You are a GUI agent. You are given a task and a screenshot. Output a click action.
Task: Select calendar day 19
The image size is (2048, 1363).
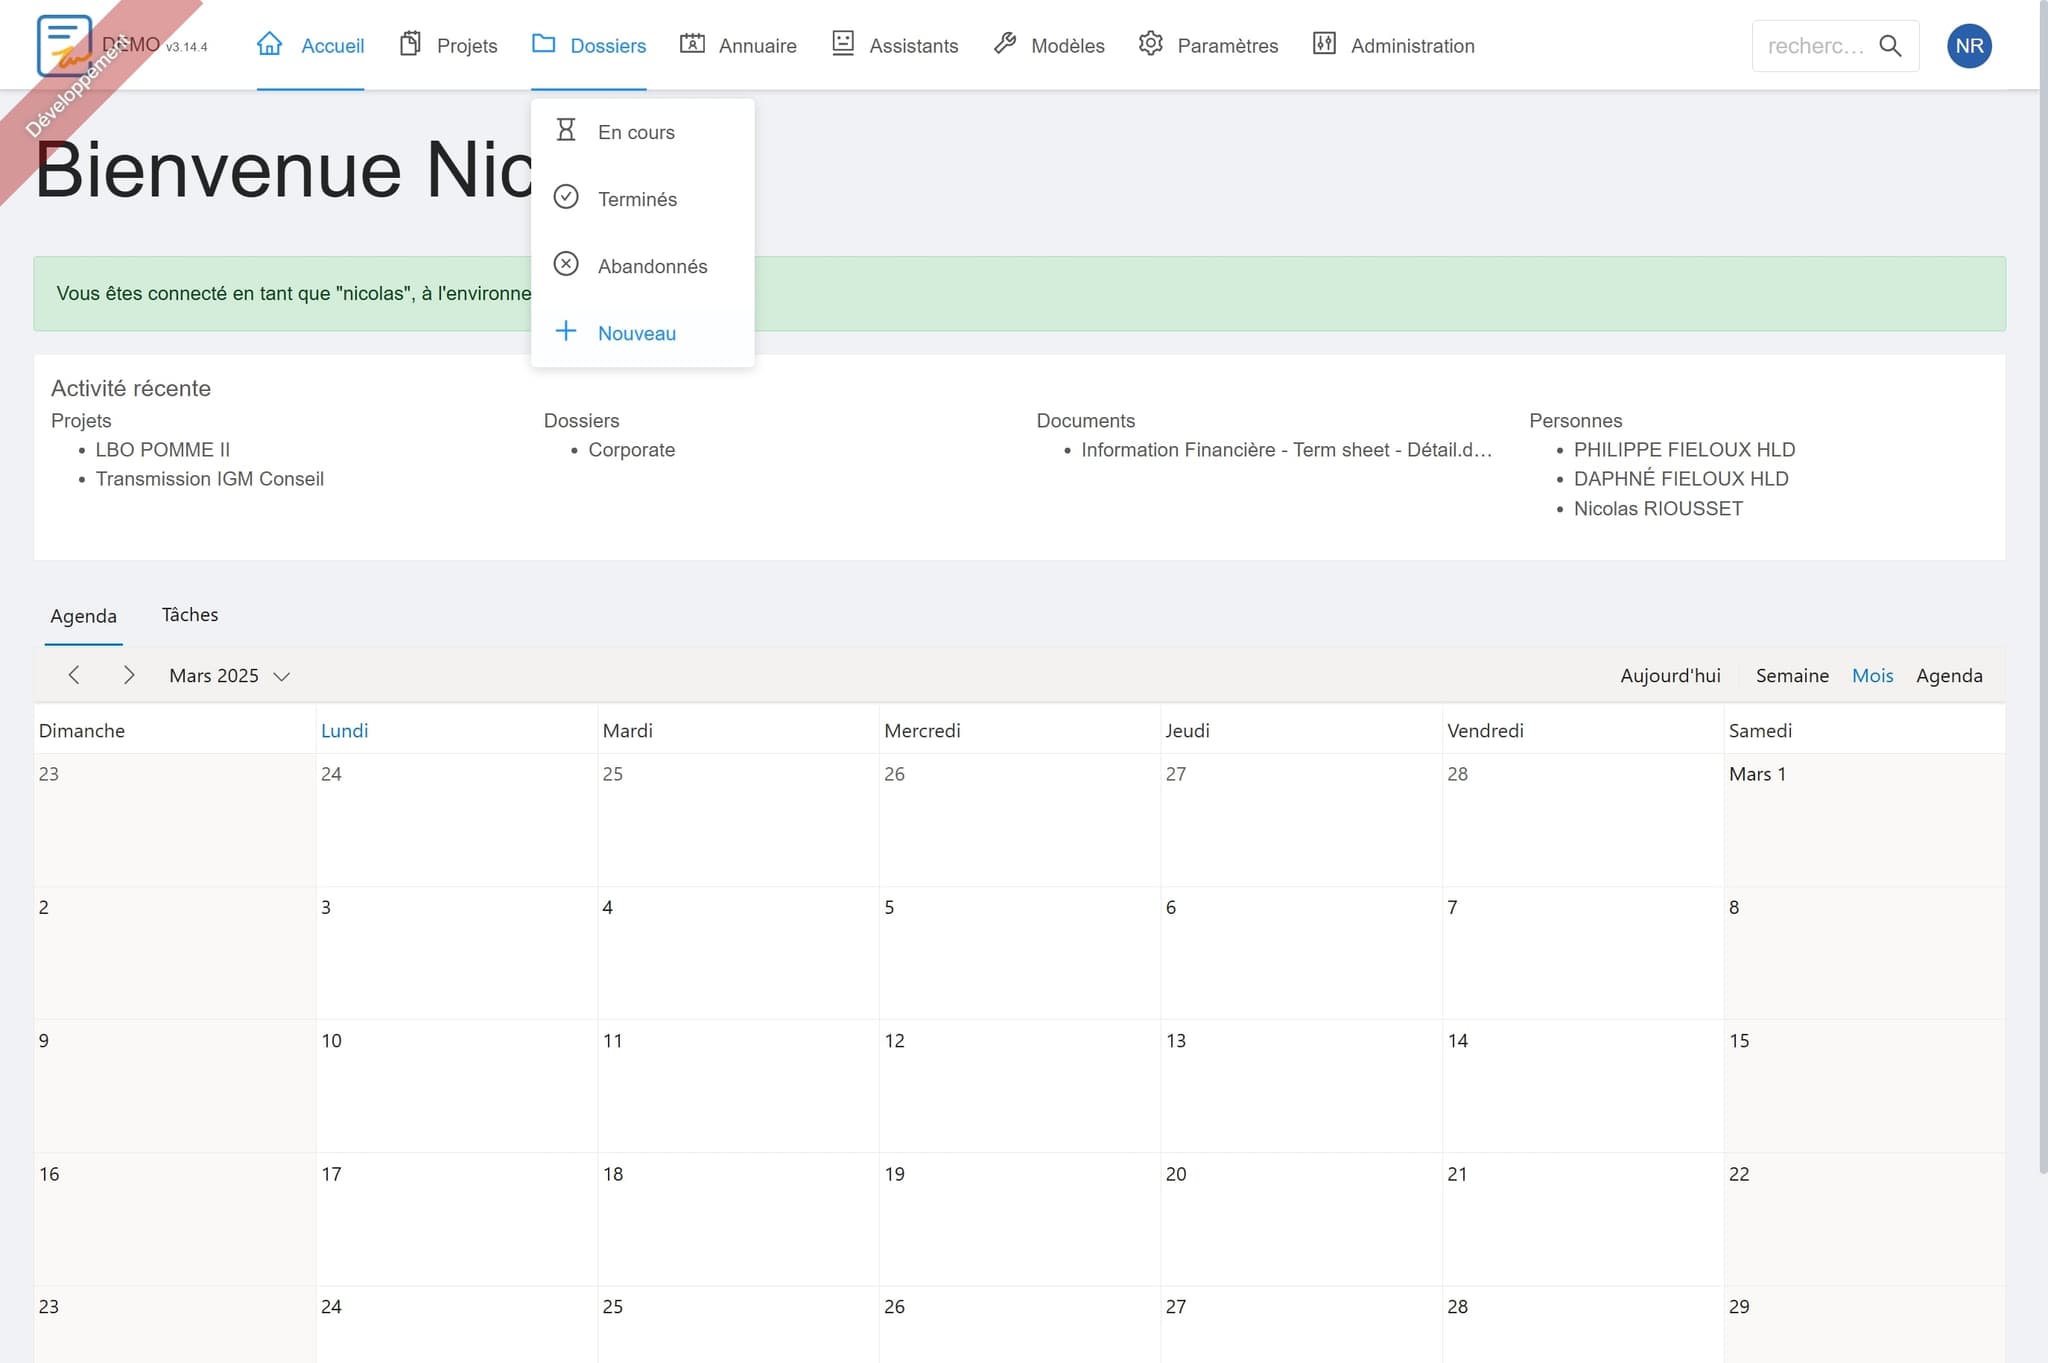pyautogui.click(x=1019, y=1219)
